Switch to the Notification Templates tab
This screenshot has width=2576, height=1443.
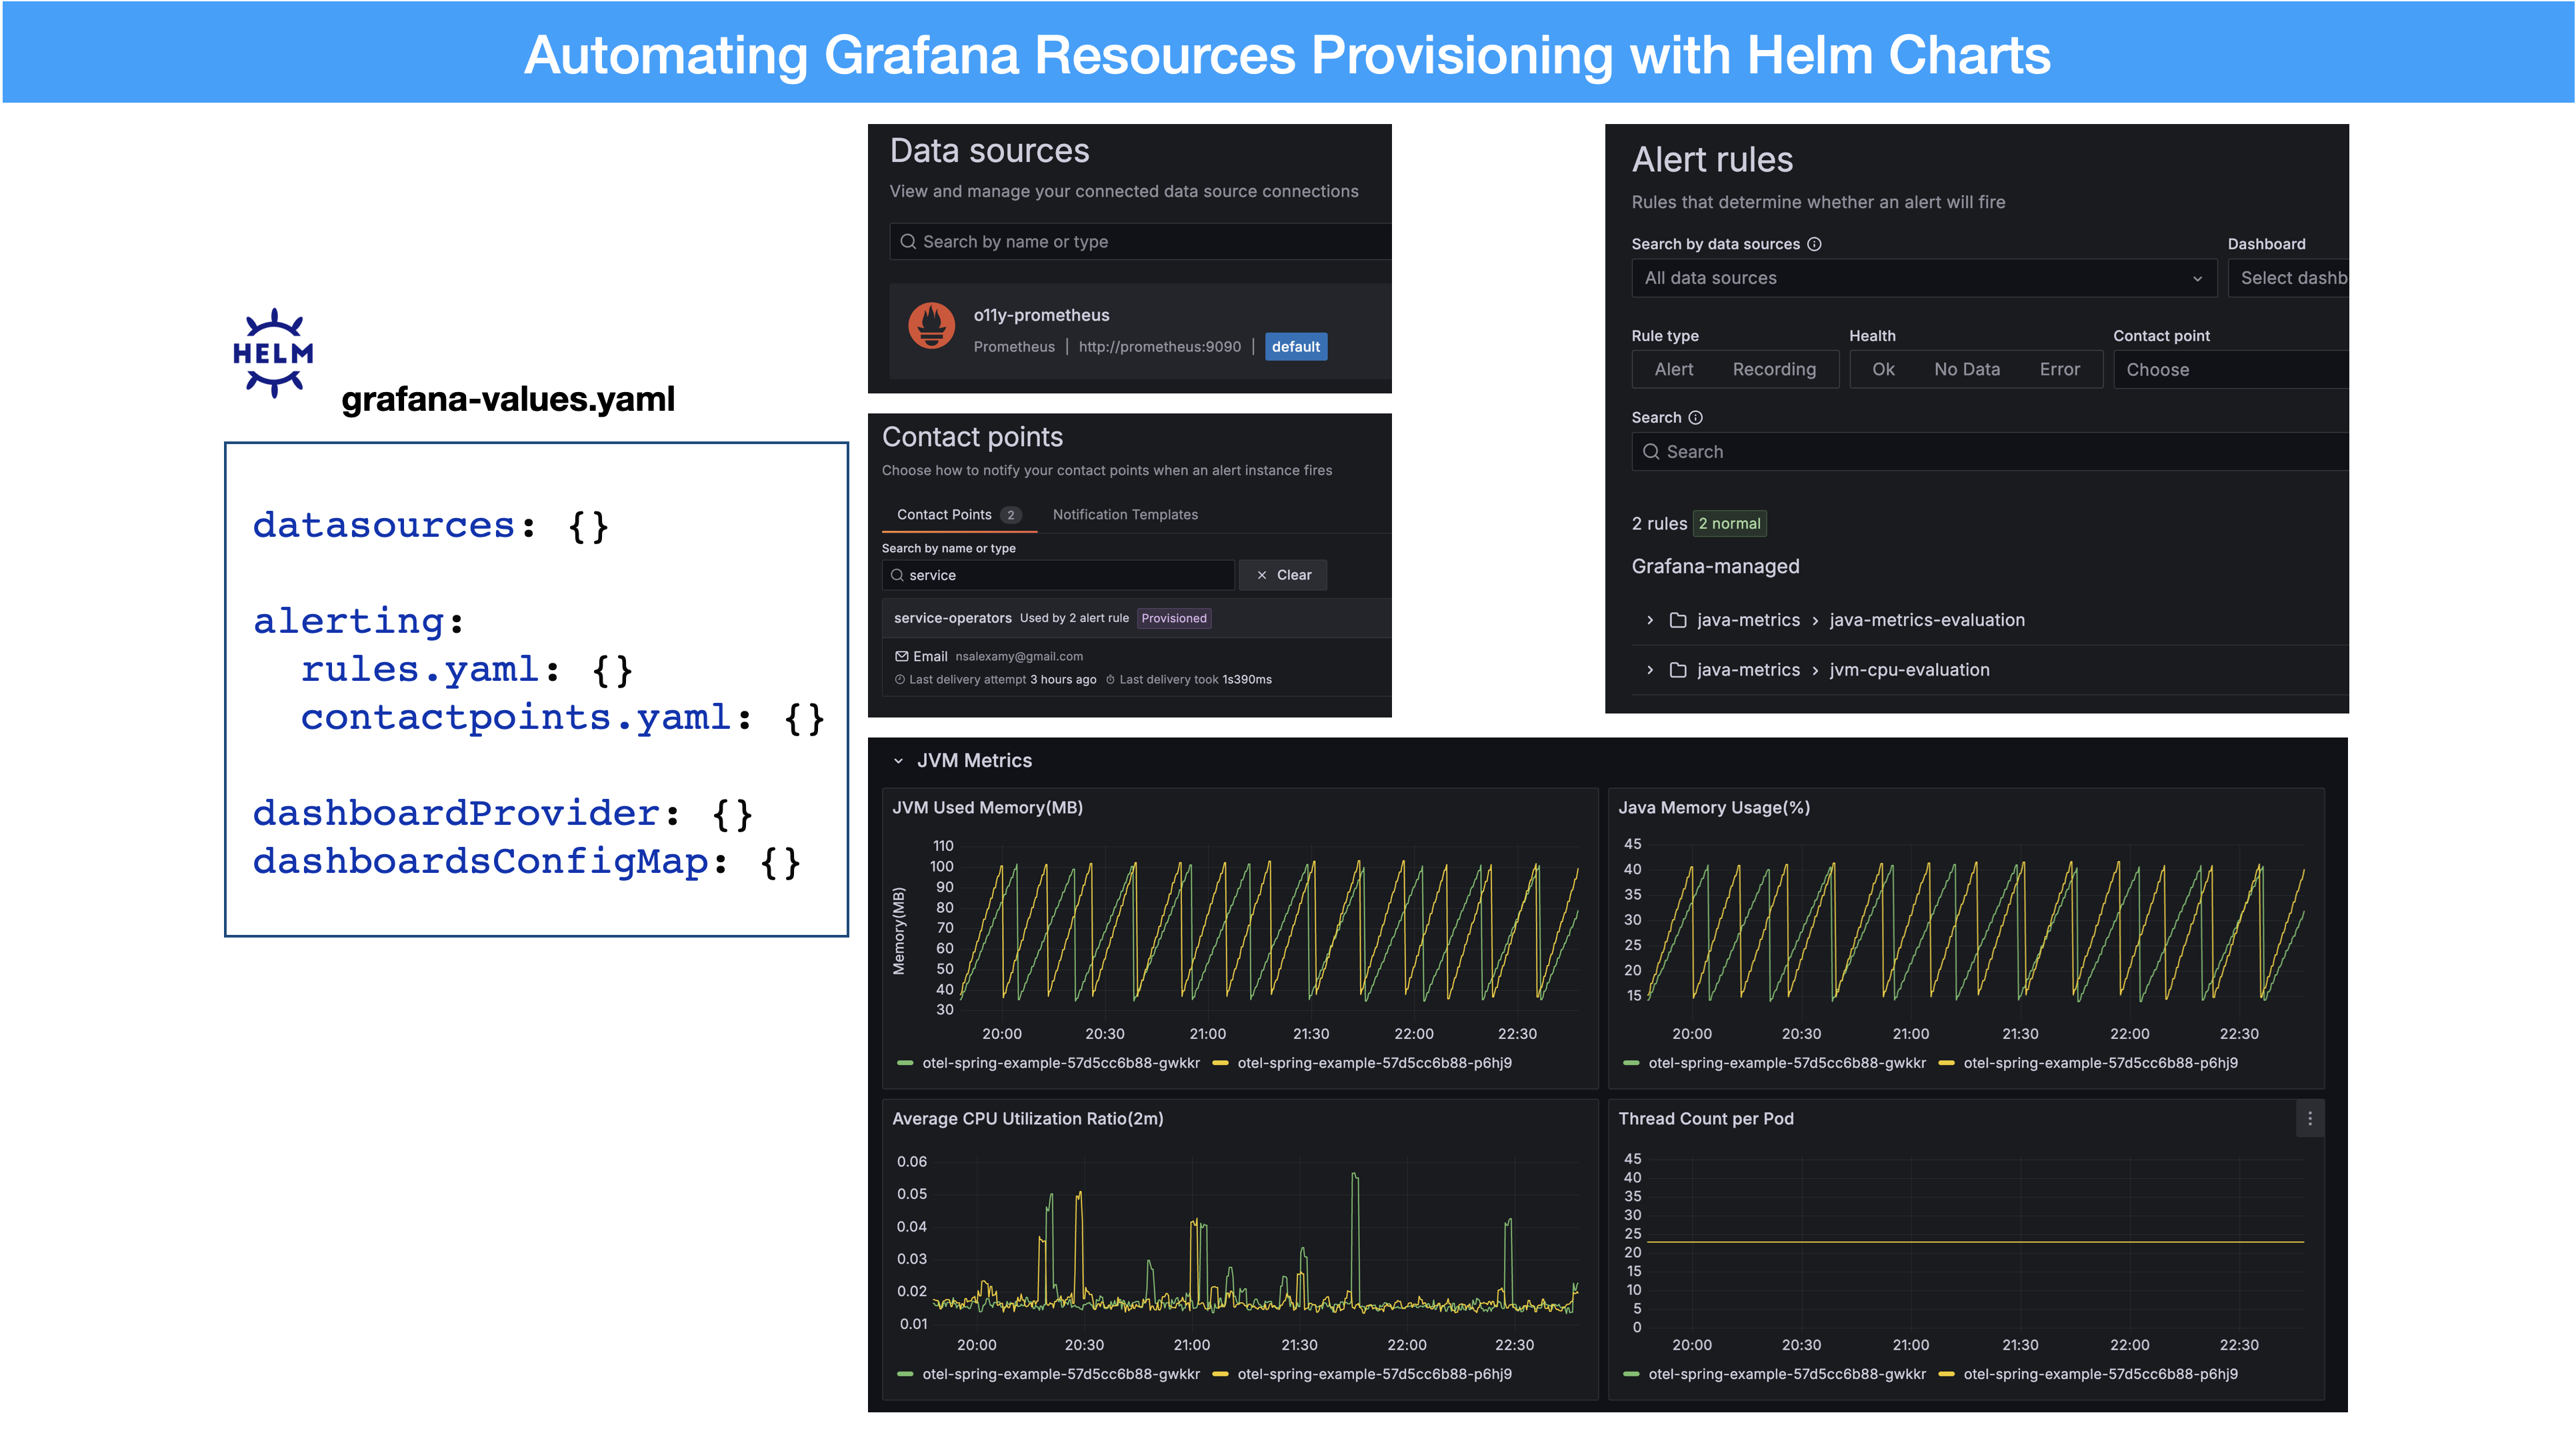pos(1125,515)
